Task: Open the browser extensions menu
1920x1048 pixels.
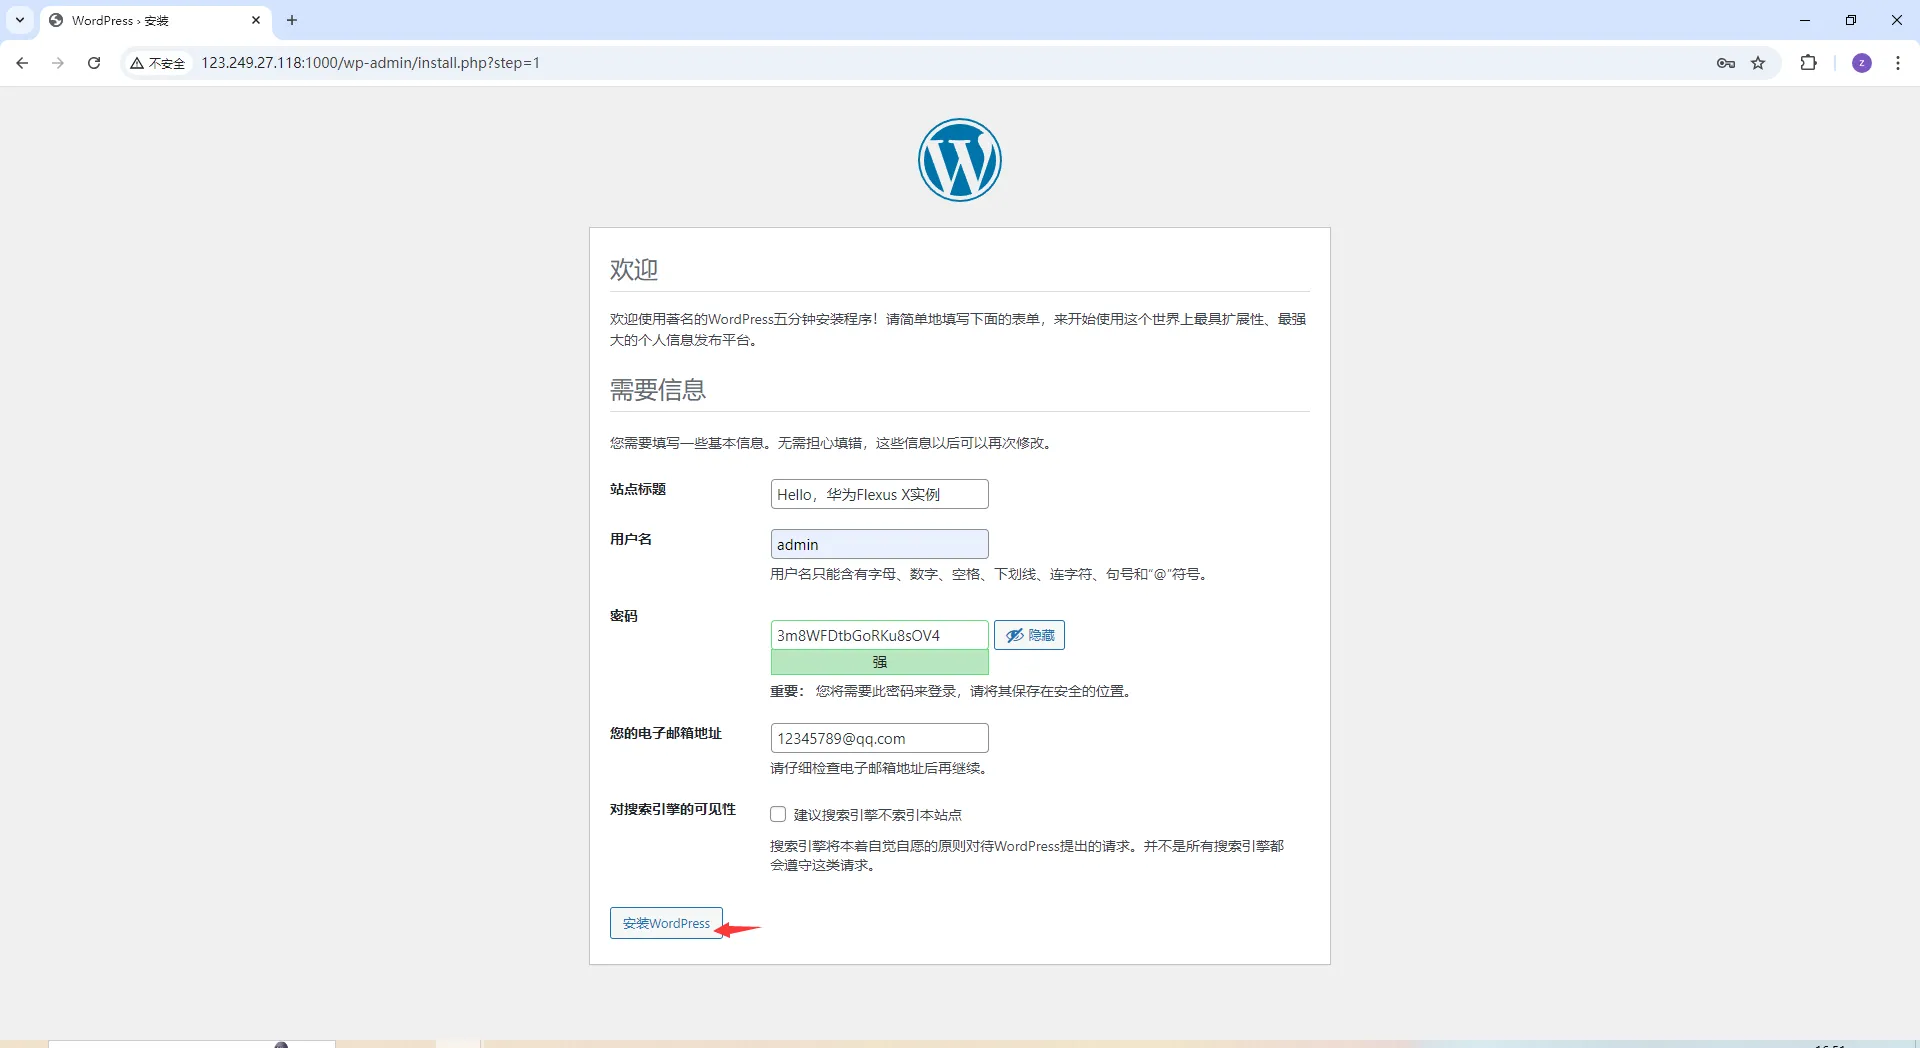Action: (1808, 63)
